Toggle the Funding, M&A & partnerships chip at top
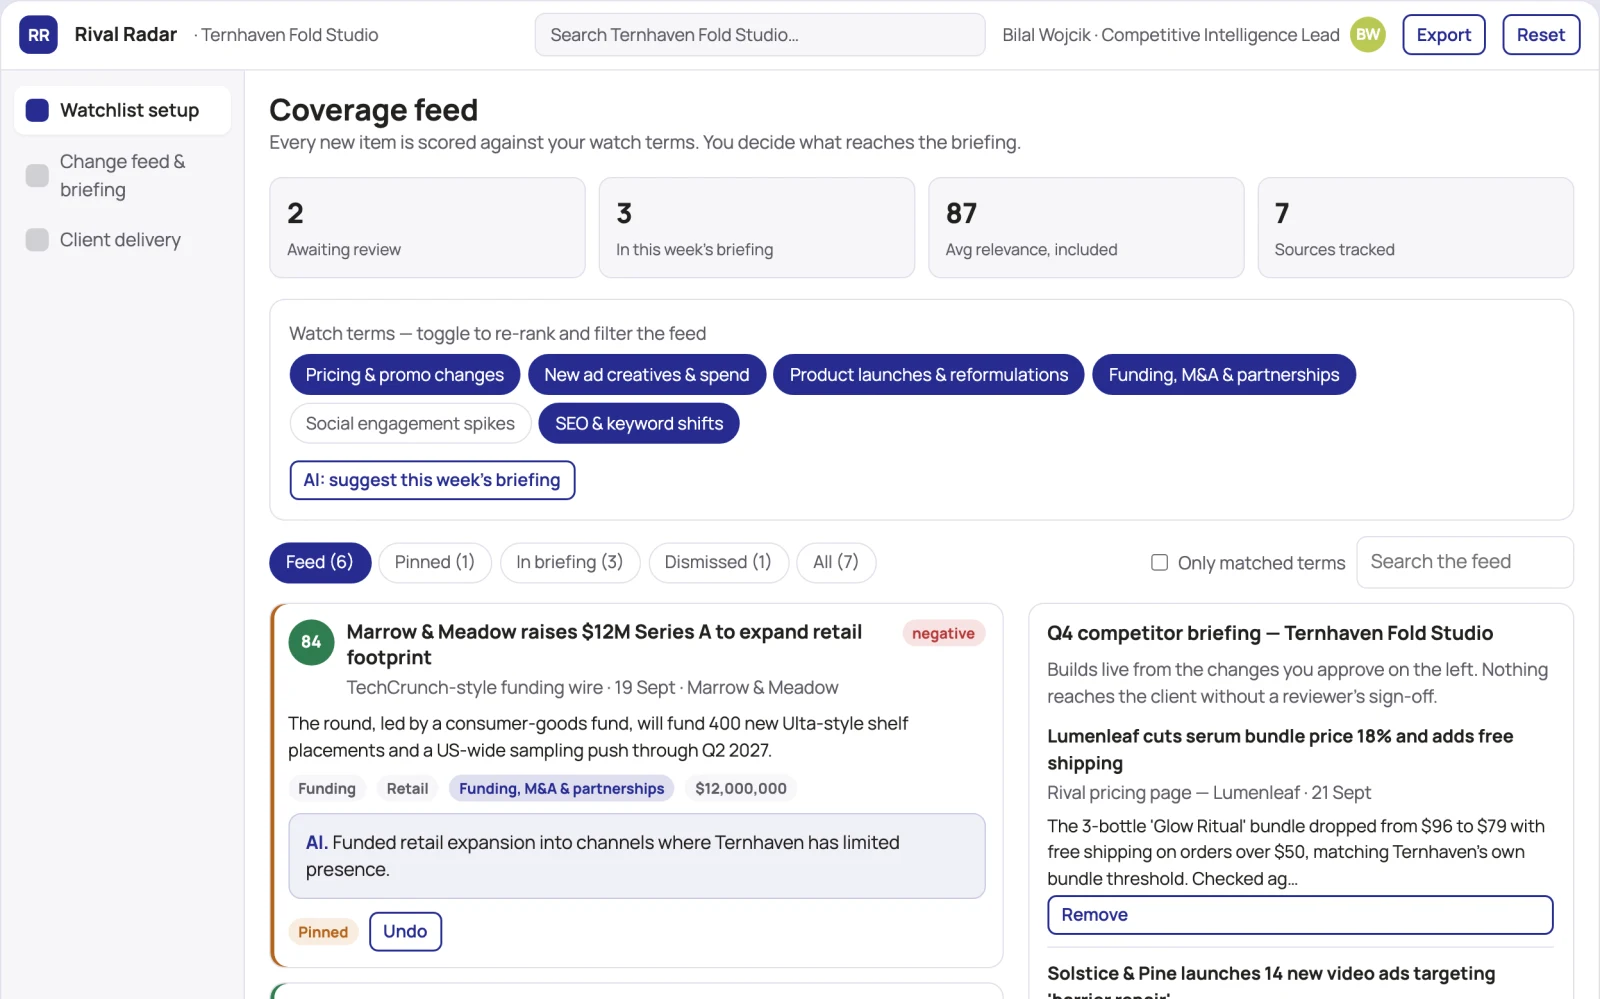The width and height of the screenshot is (1600, 999). point(1224,375)
